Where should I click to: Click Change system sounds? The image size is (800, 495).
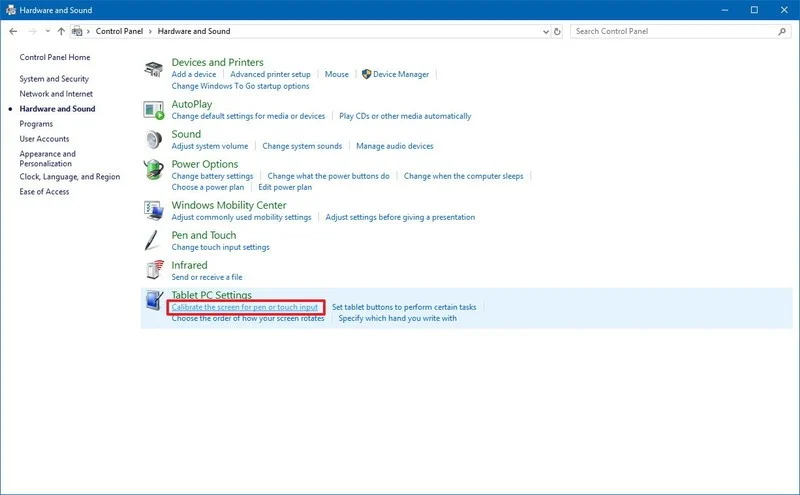click(x=302, y=146)
